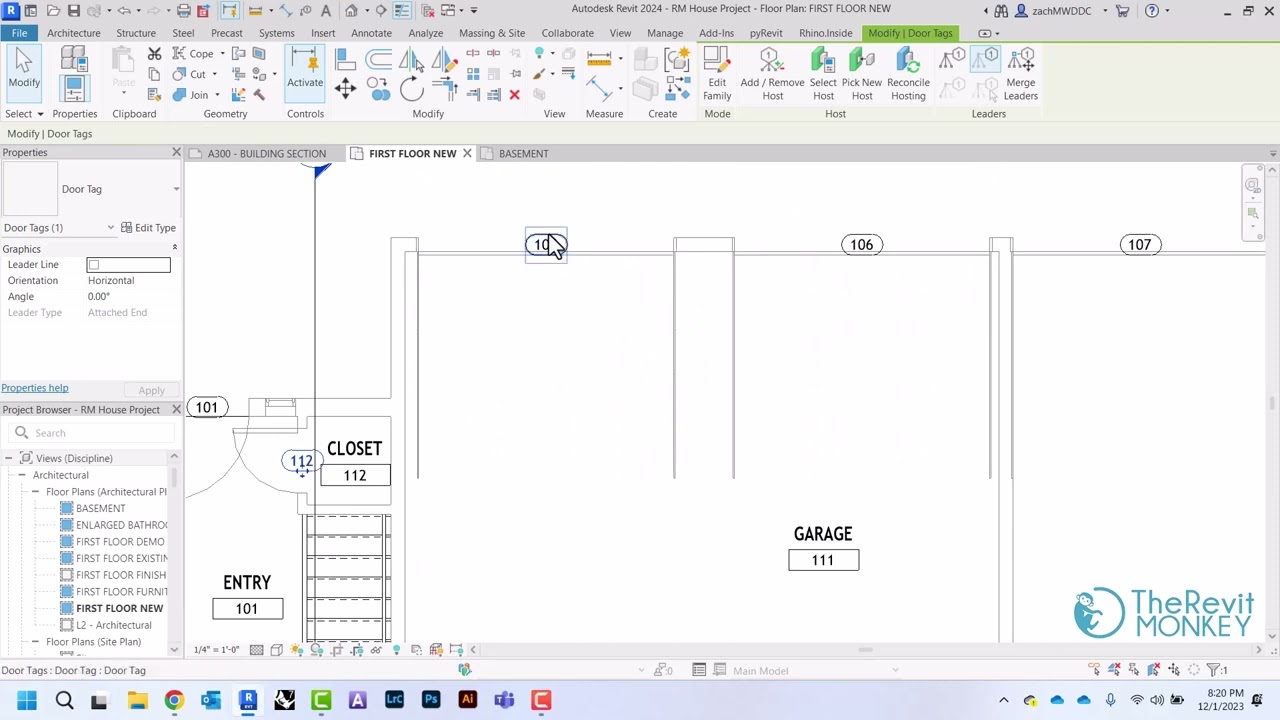Click the Rotate tool icon
The height and width of the screenshot is (720, 1280).
412,89
